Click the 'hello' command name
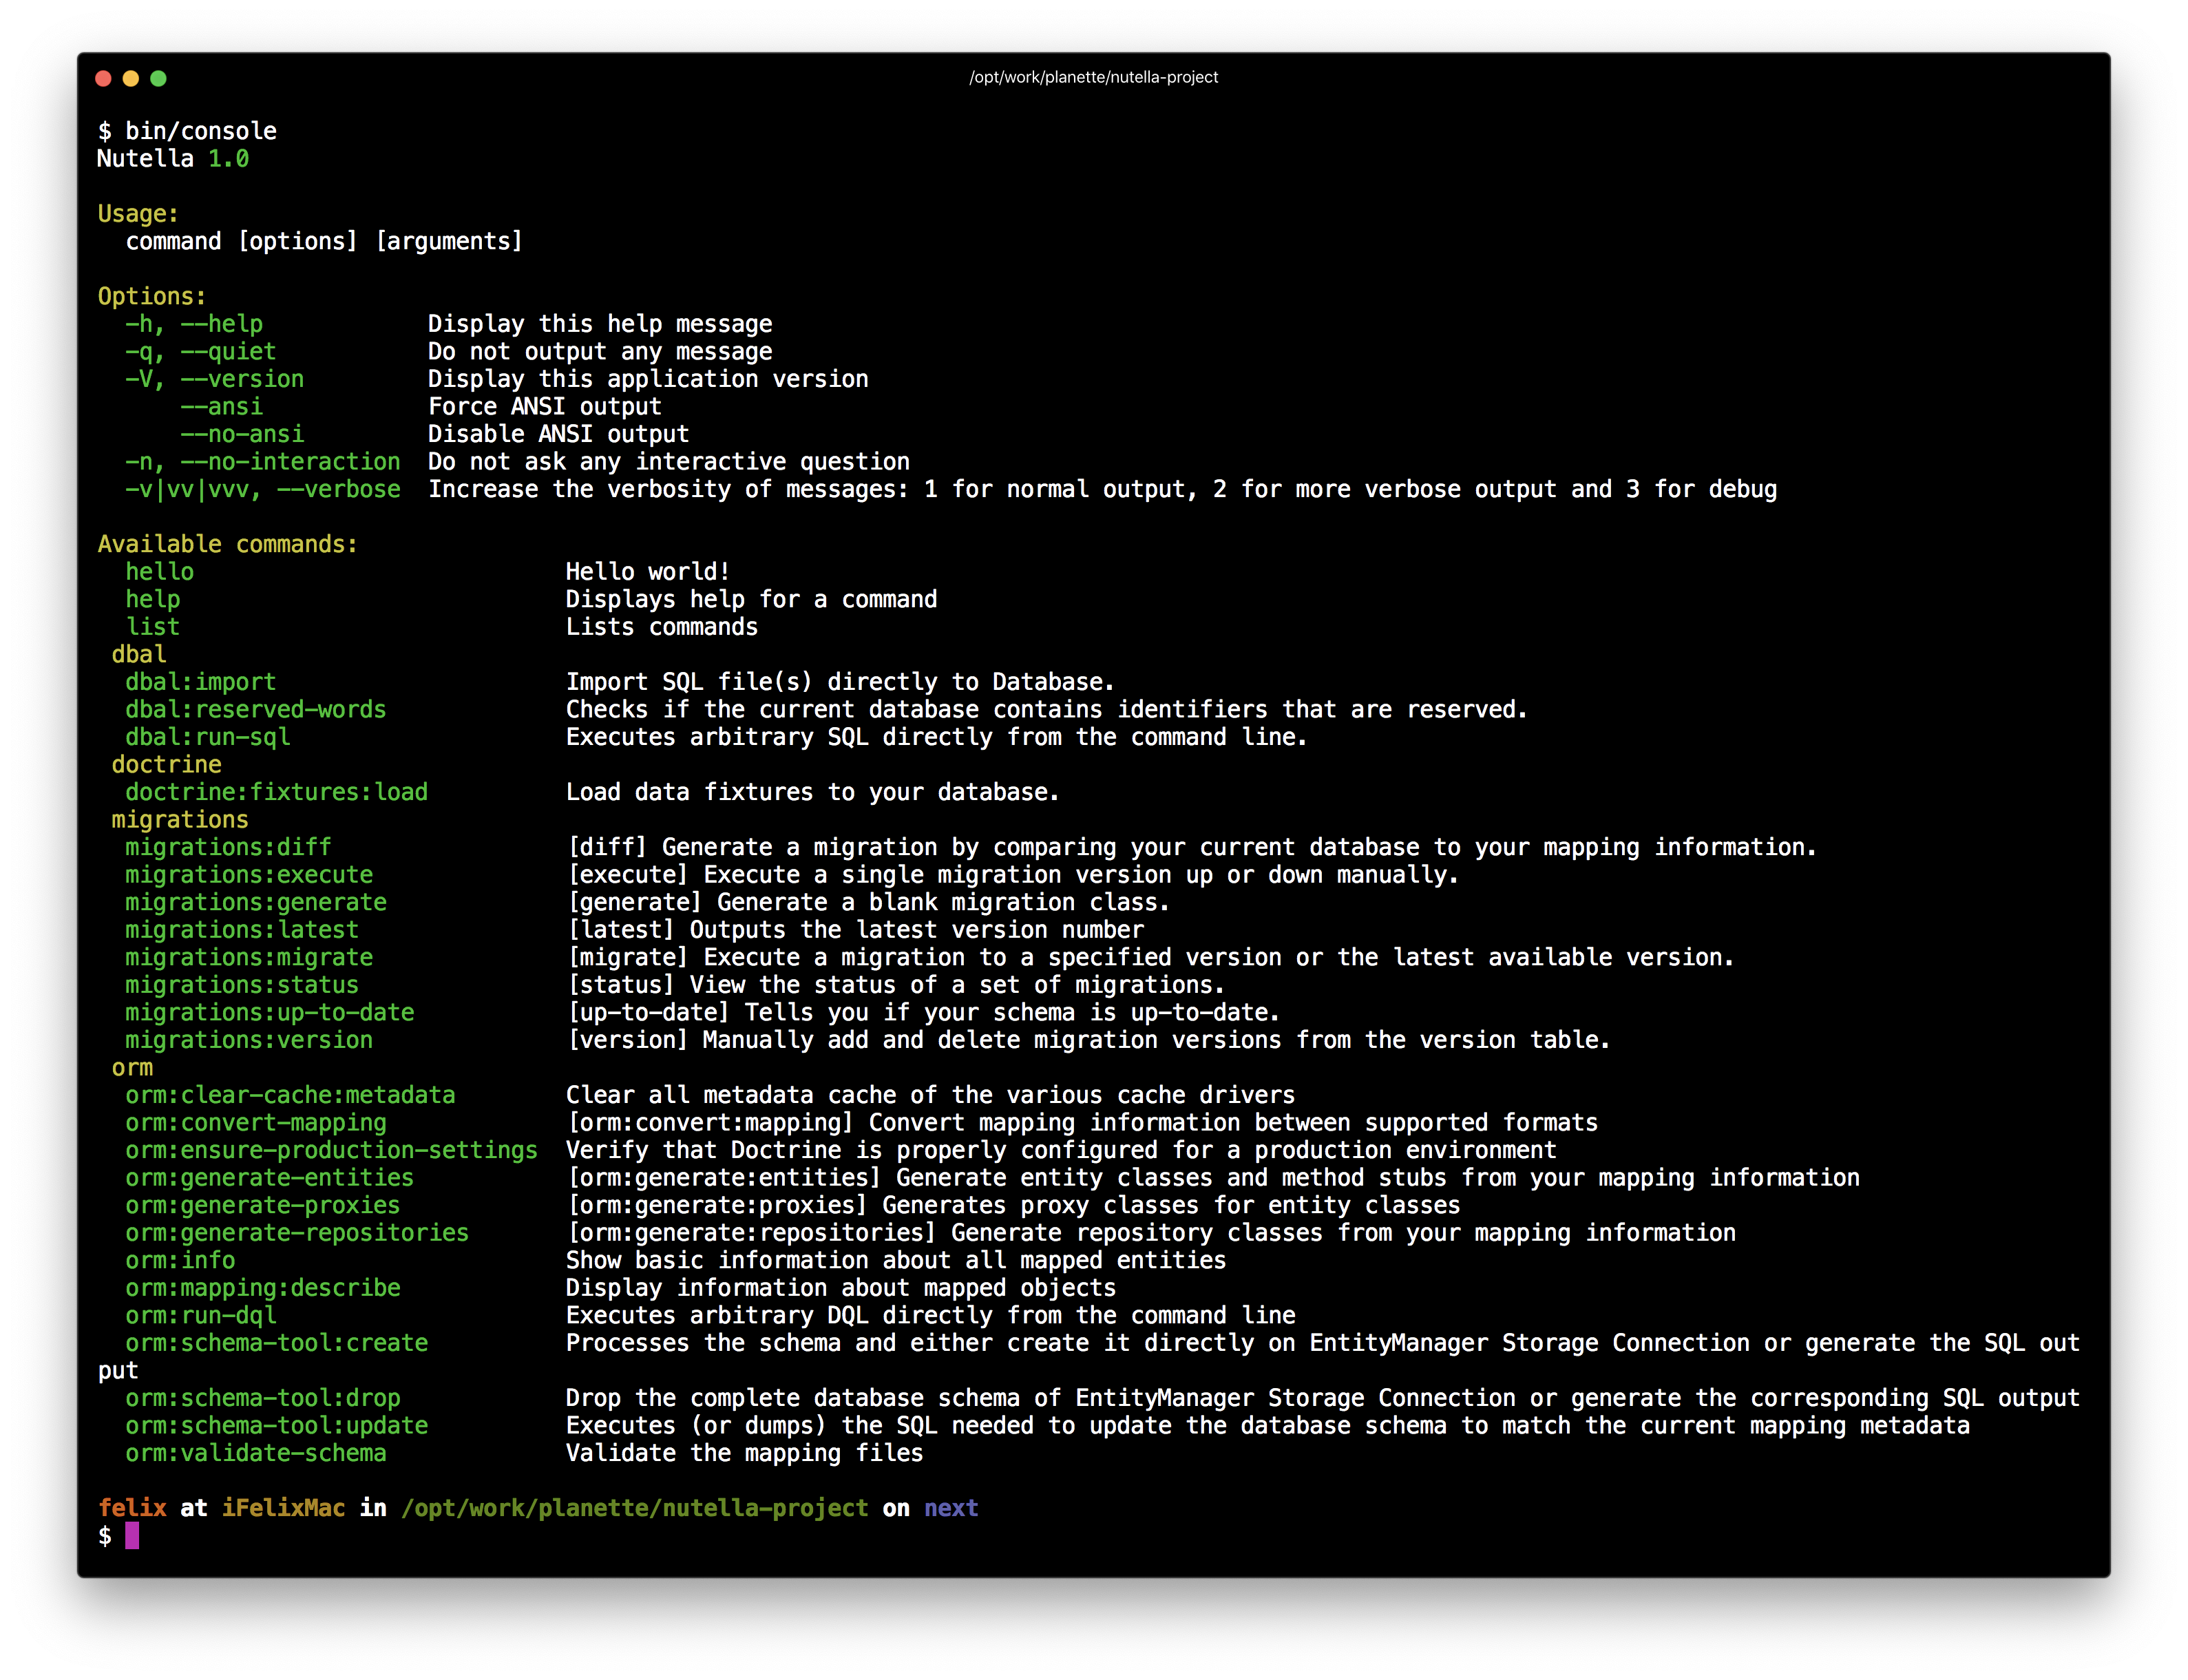This screenshot has height=1680, width=2188. [159, 572]
